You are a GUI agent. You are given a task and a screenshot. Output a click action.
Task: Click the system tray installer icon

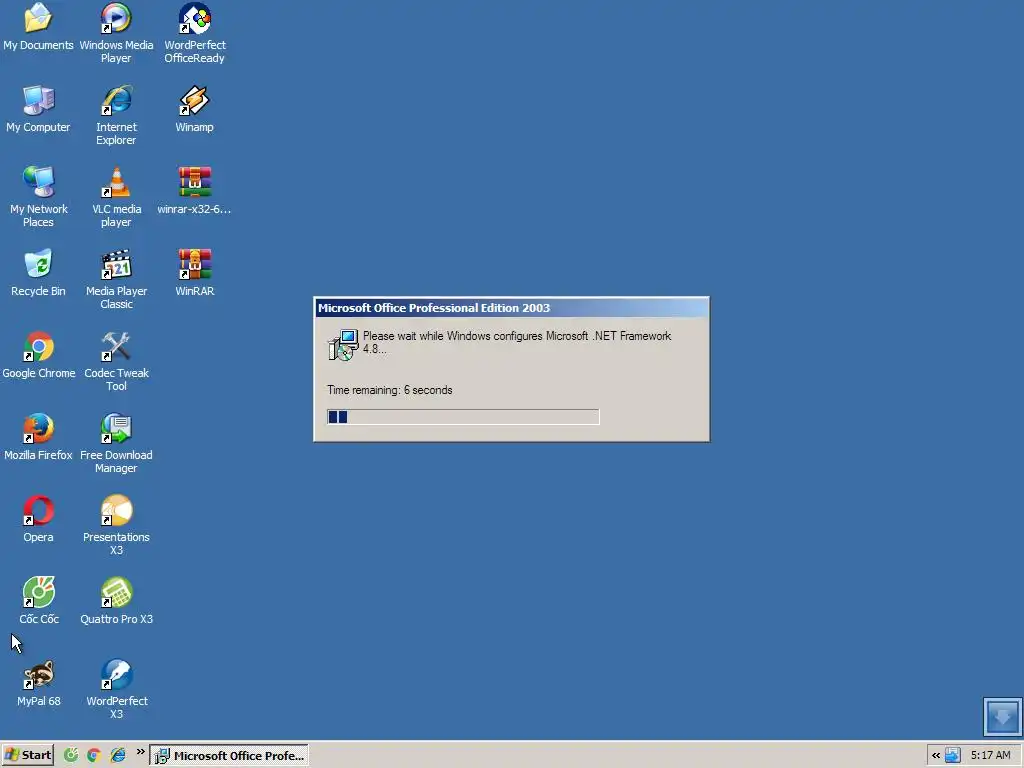click(x=953, y=755)
